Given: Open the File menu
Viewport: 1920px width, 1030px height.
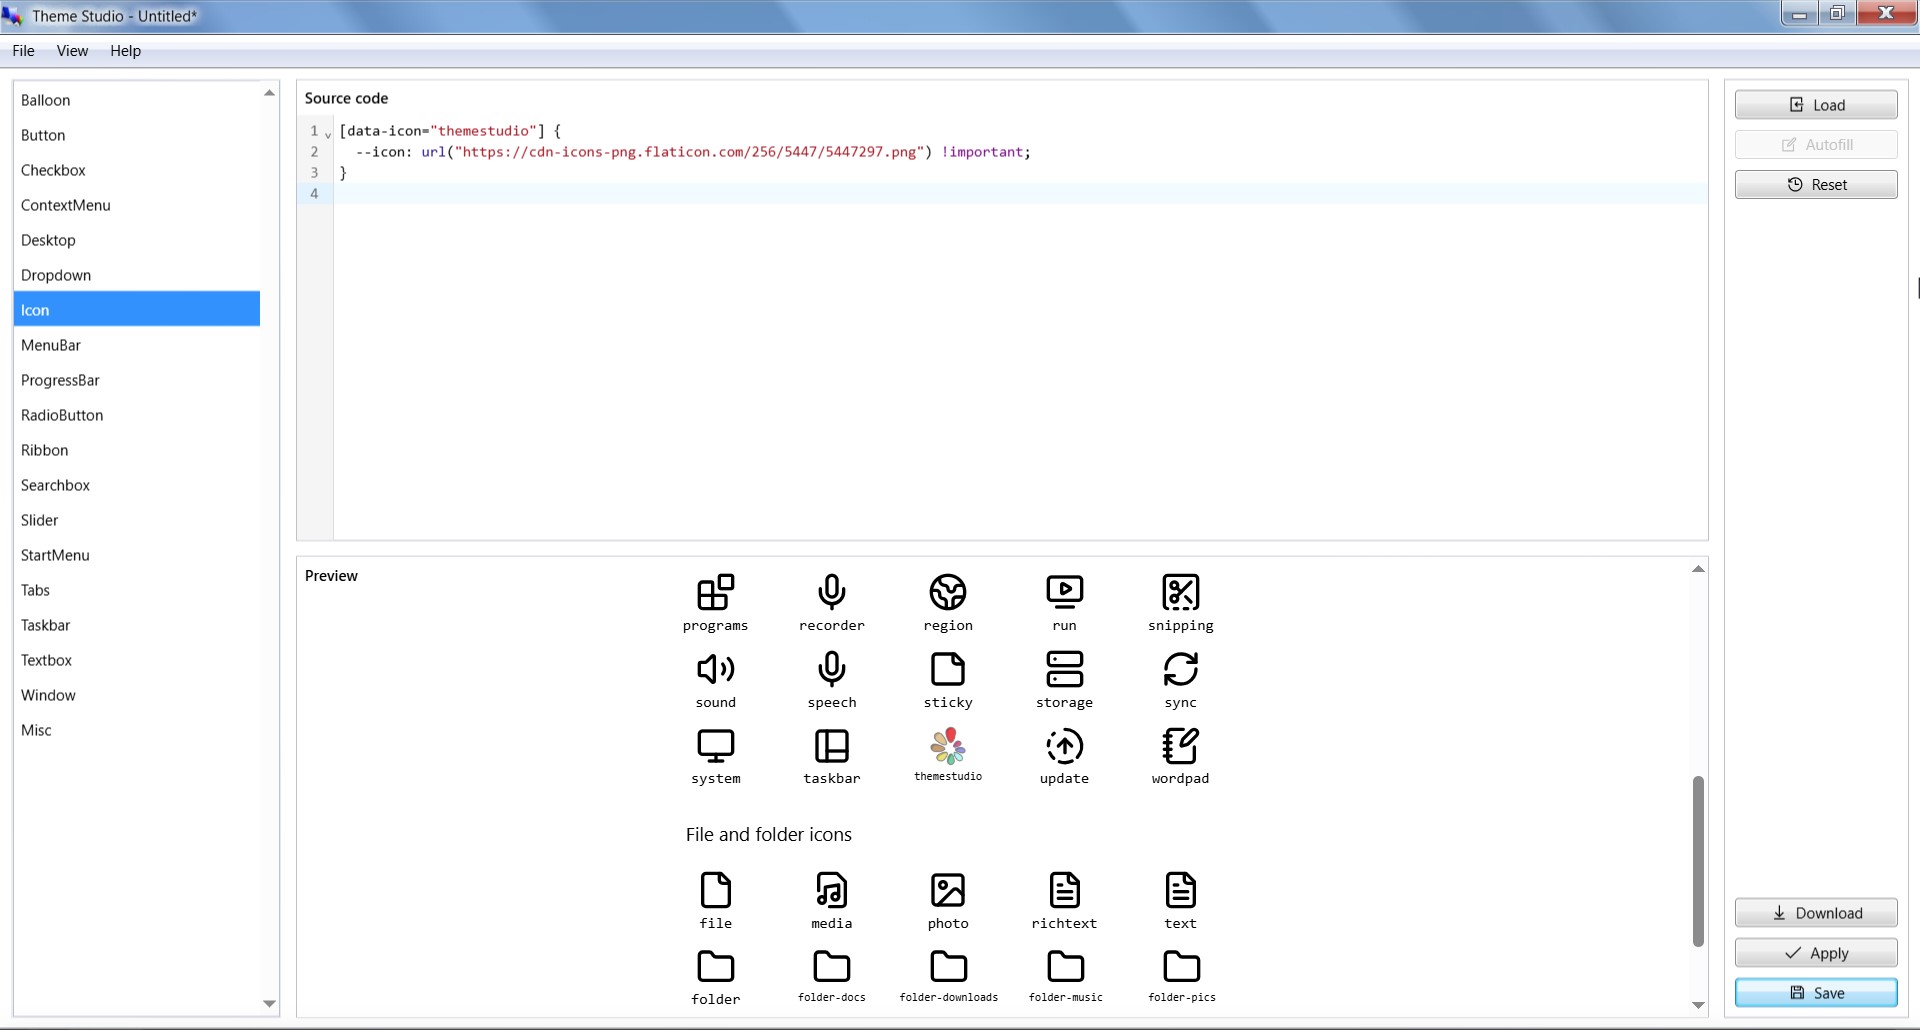Looking at the screenshot, I should (22, 50).
